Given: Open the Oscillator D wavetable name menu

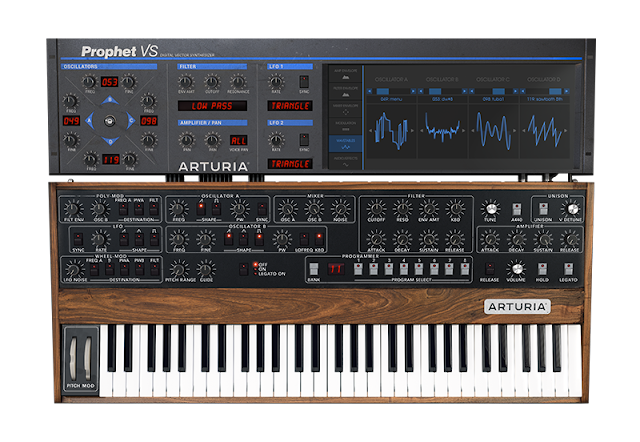Looking at the screenshot, I should coord(544,99).
